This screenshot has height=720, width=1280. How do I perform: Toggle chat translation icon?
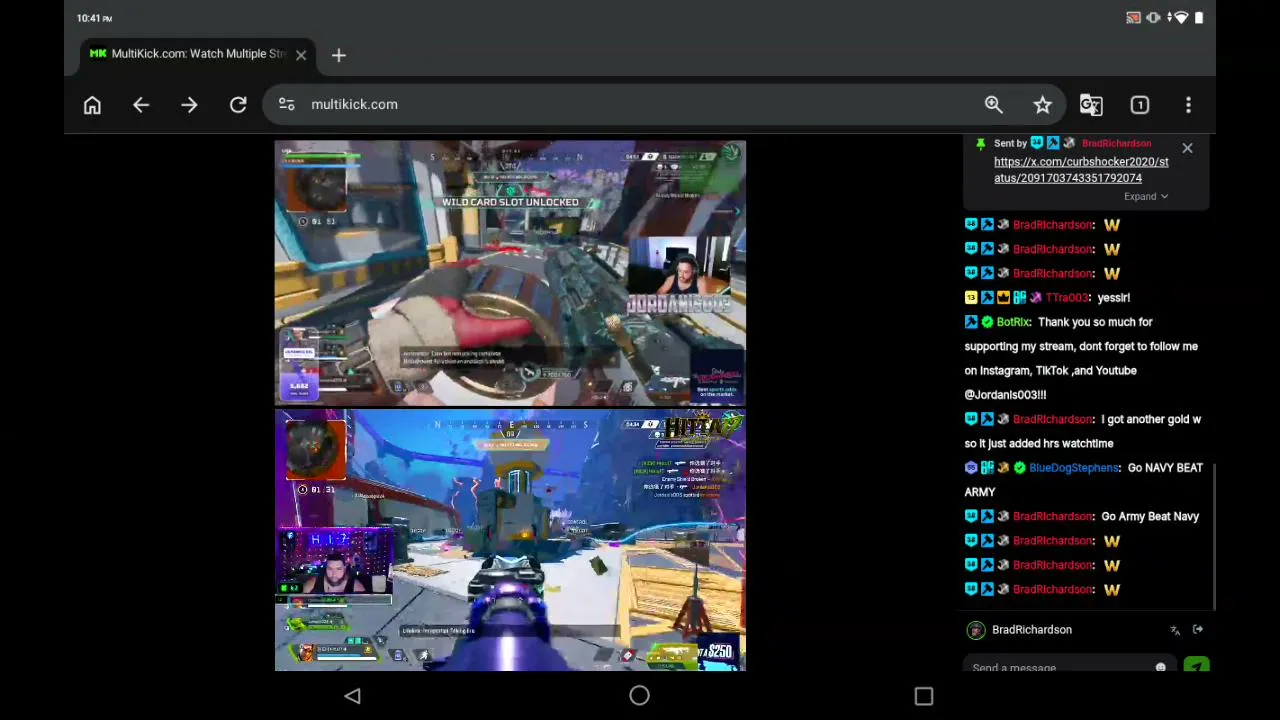click(x=1175, y=630)
